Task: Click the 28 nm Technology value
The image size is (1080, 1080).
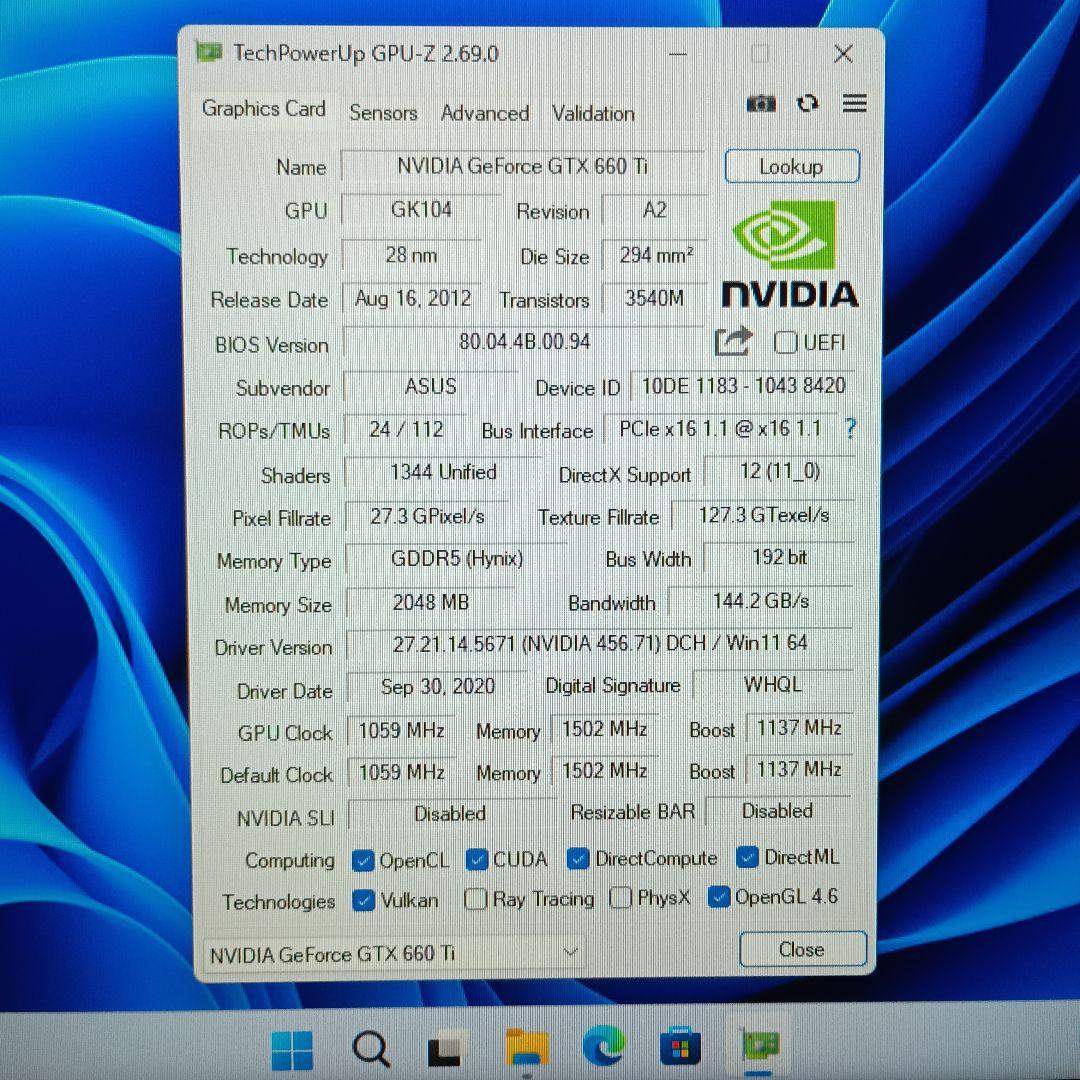Action: 411,255
